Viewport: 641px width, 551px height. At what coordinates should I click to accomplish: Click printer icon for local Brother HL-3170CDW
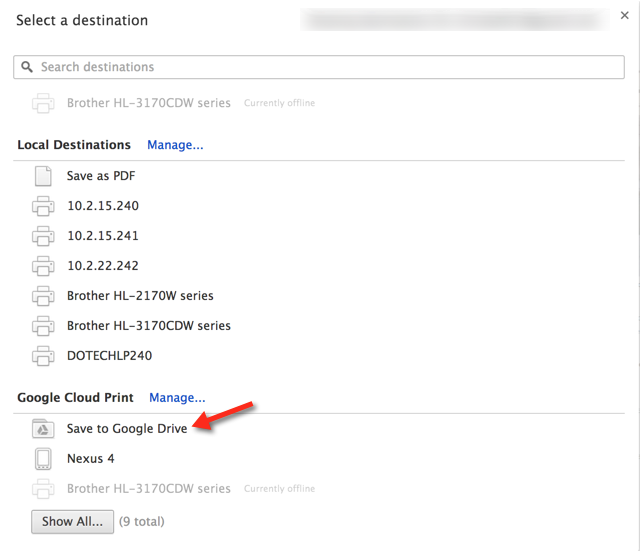point(43,326)
